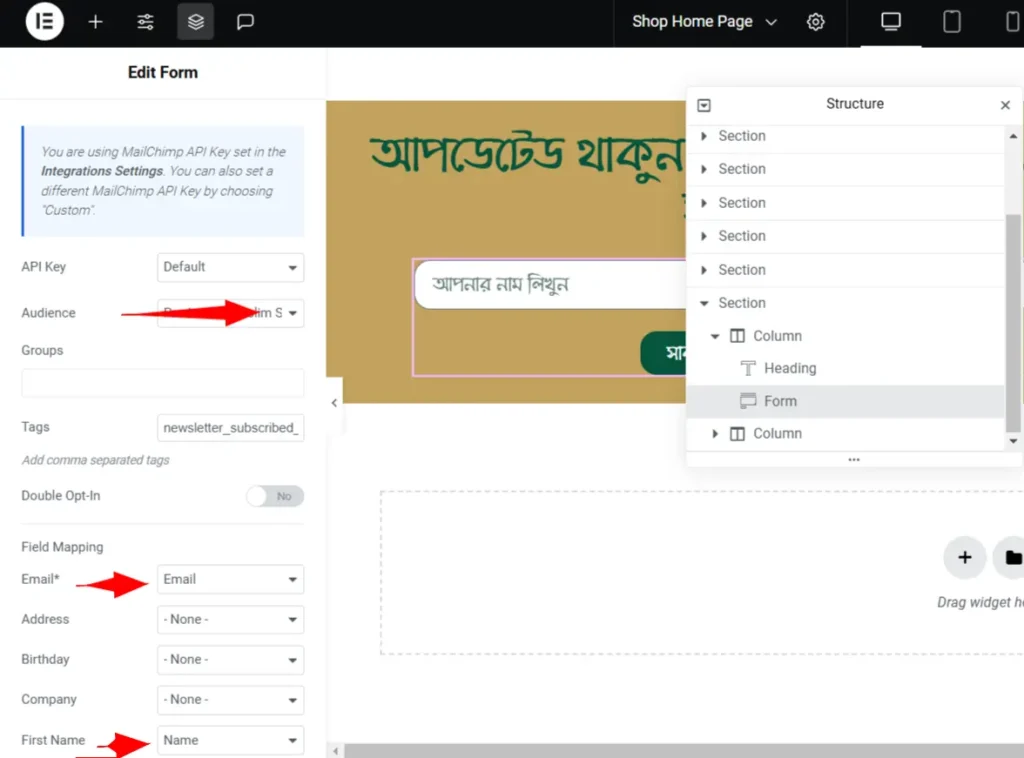The image size is (1024, 758).
Task: Click the Bengali name input on canvas
Action: (x=550, y=284)
